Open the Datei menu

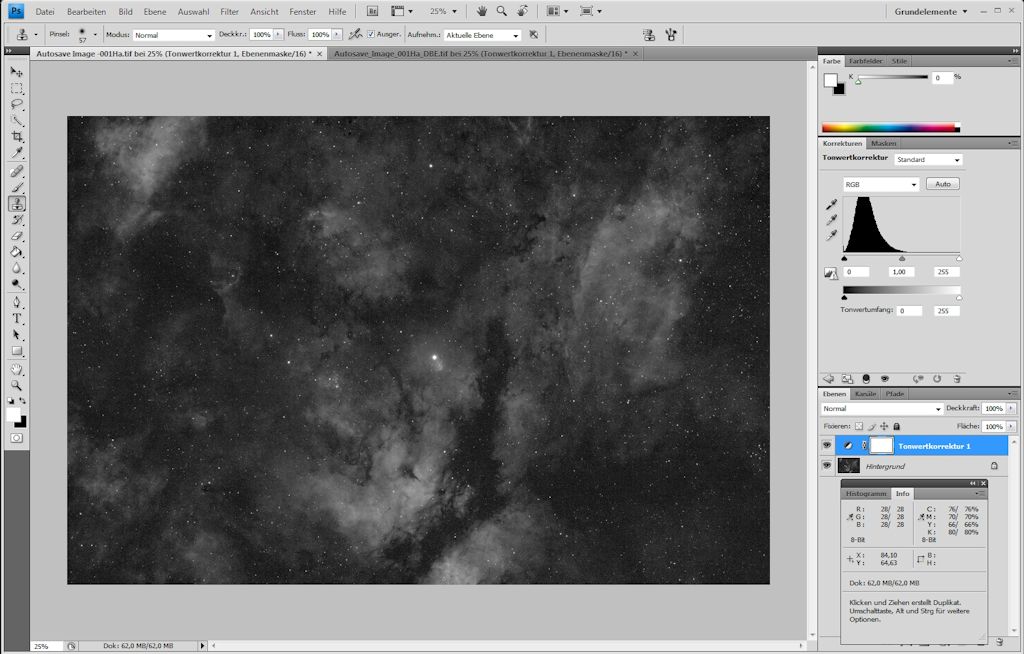point(45,12)
